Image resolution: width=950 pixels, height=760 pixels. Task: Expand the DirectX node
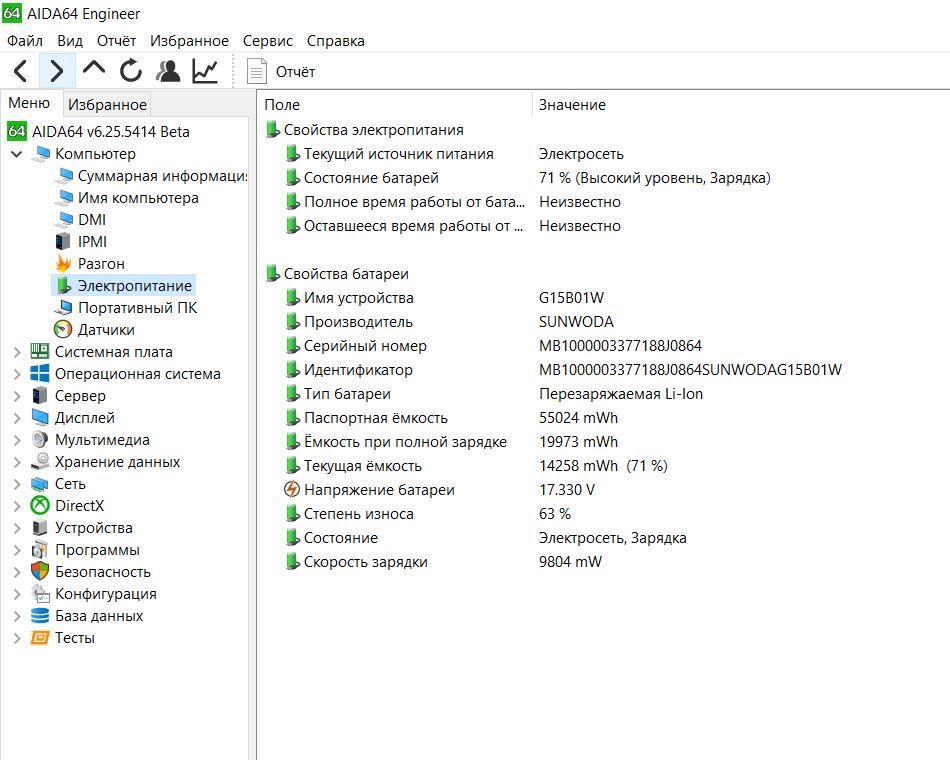(17, 505)
